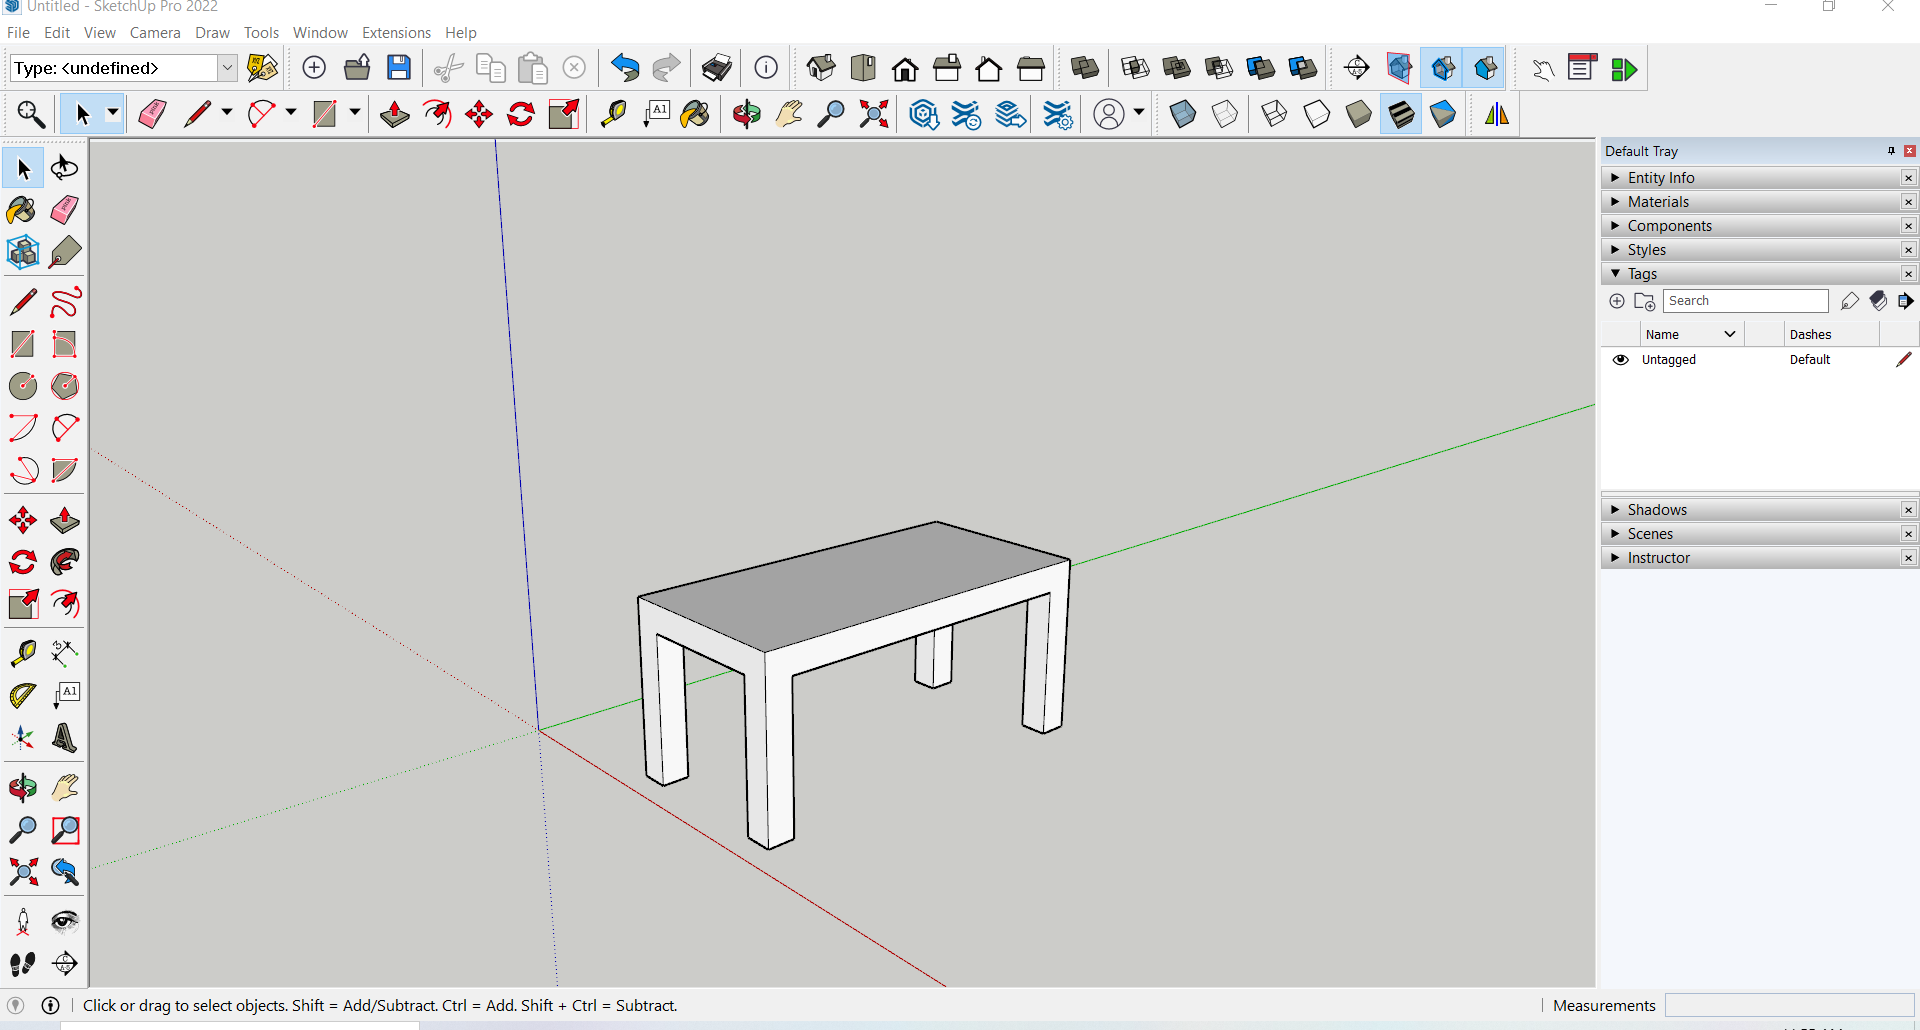This screenshot has height=1030, width=1920.
Task: Open the Draw menu
Action: (212, 33)
